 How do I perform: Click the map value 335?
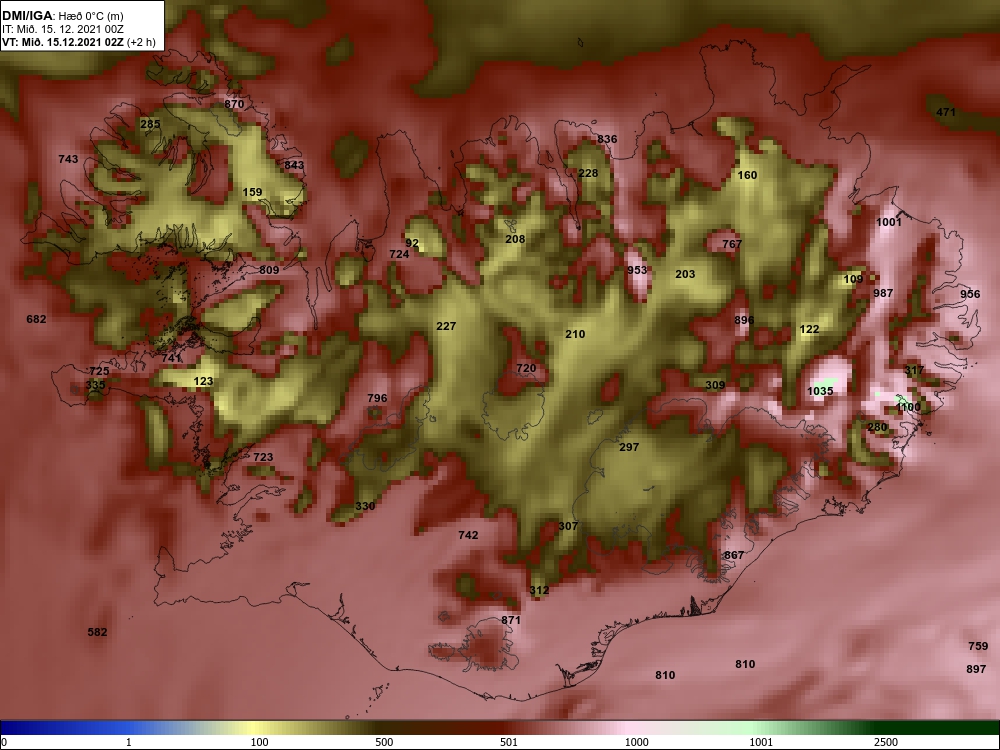(x=95, y=385)
